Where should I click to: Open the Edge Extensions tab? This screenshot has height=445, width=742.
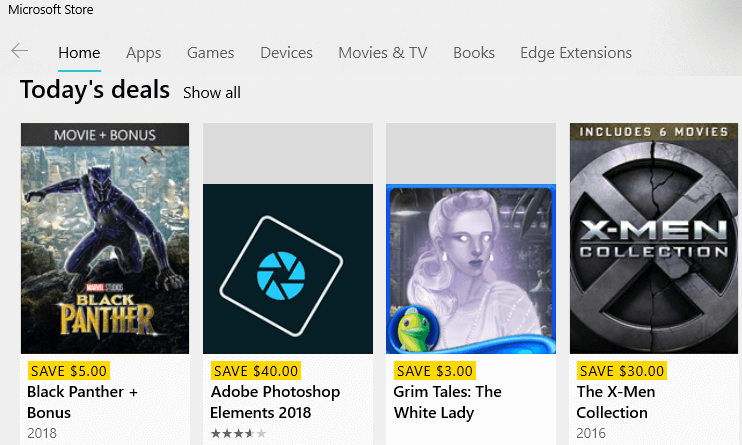[576, 53]
